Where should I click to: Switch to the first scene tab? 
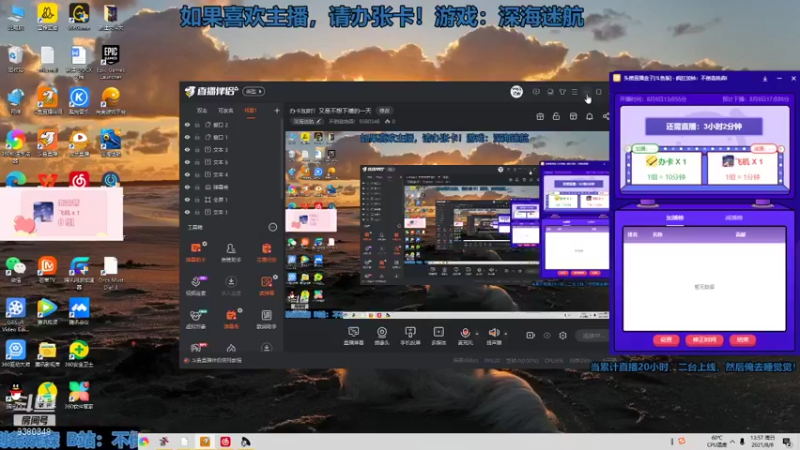point(202,110)
